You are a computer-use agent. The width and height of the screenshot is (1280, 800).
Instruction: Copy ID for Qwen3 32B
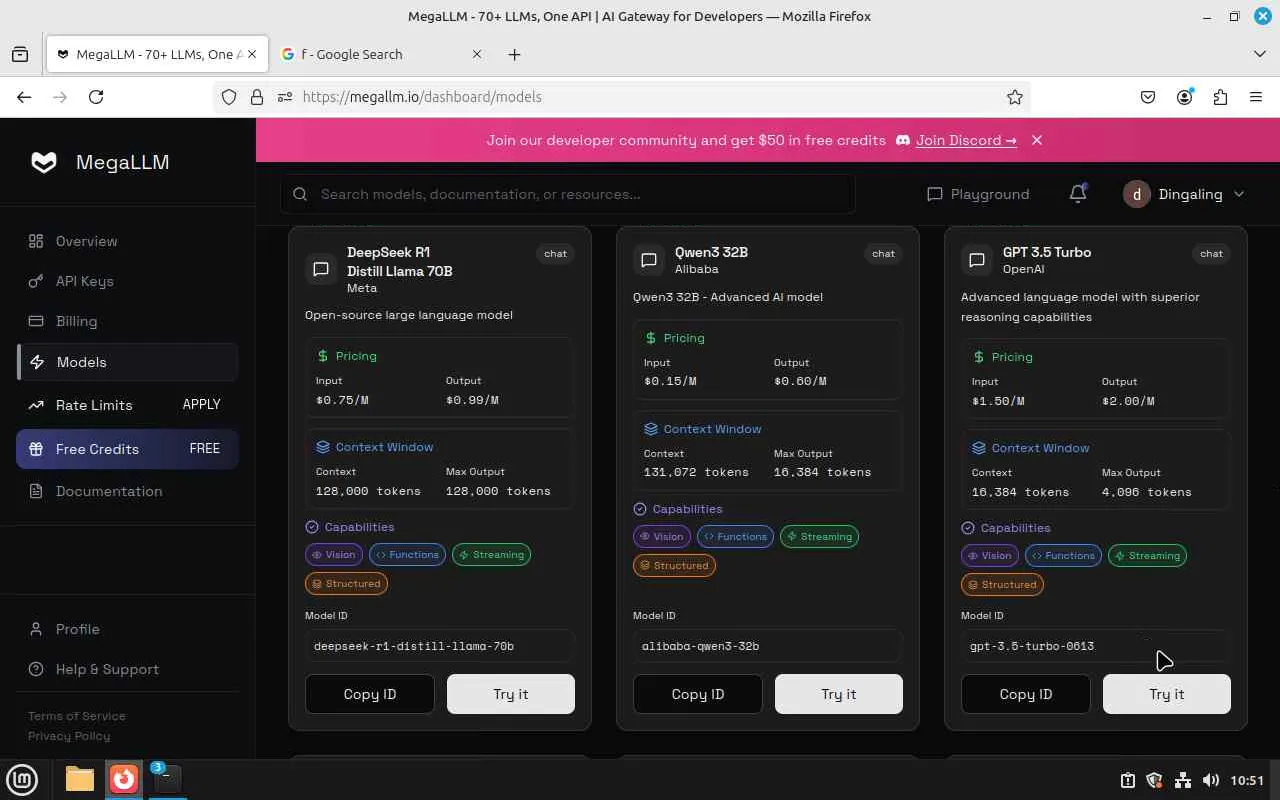point(698,694)
